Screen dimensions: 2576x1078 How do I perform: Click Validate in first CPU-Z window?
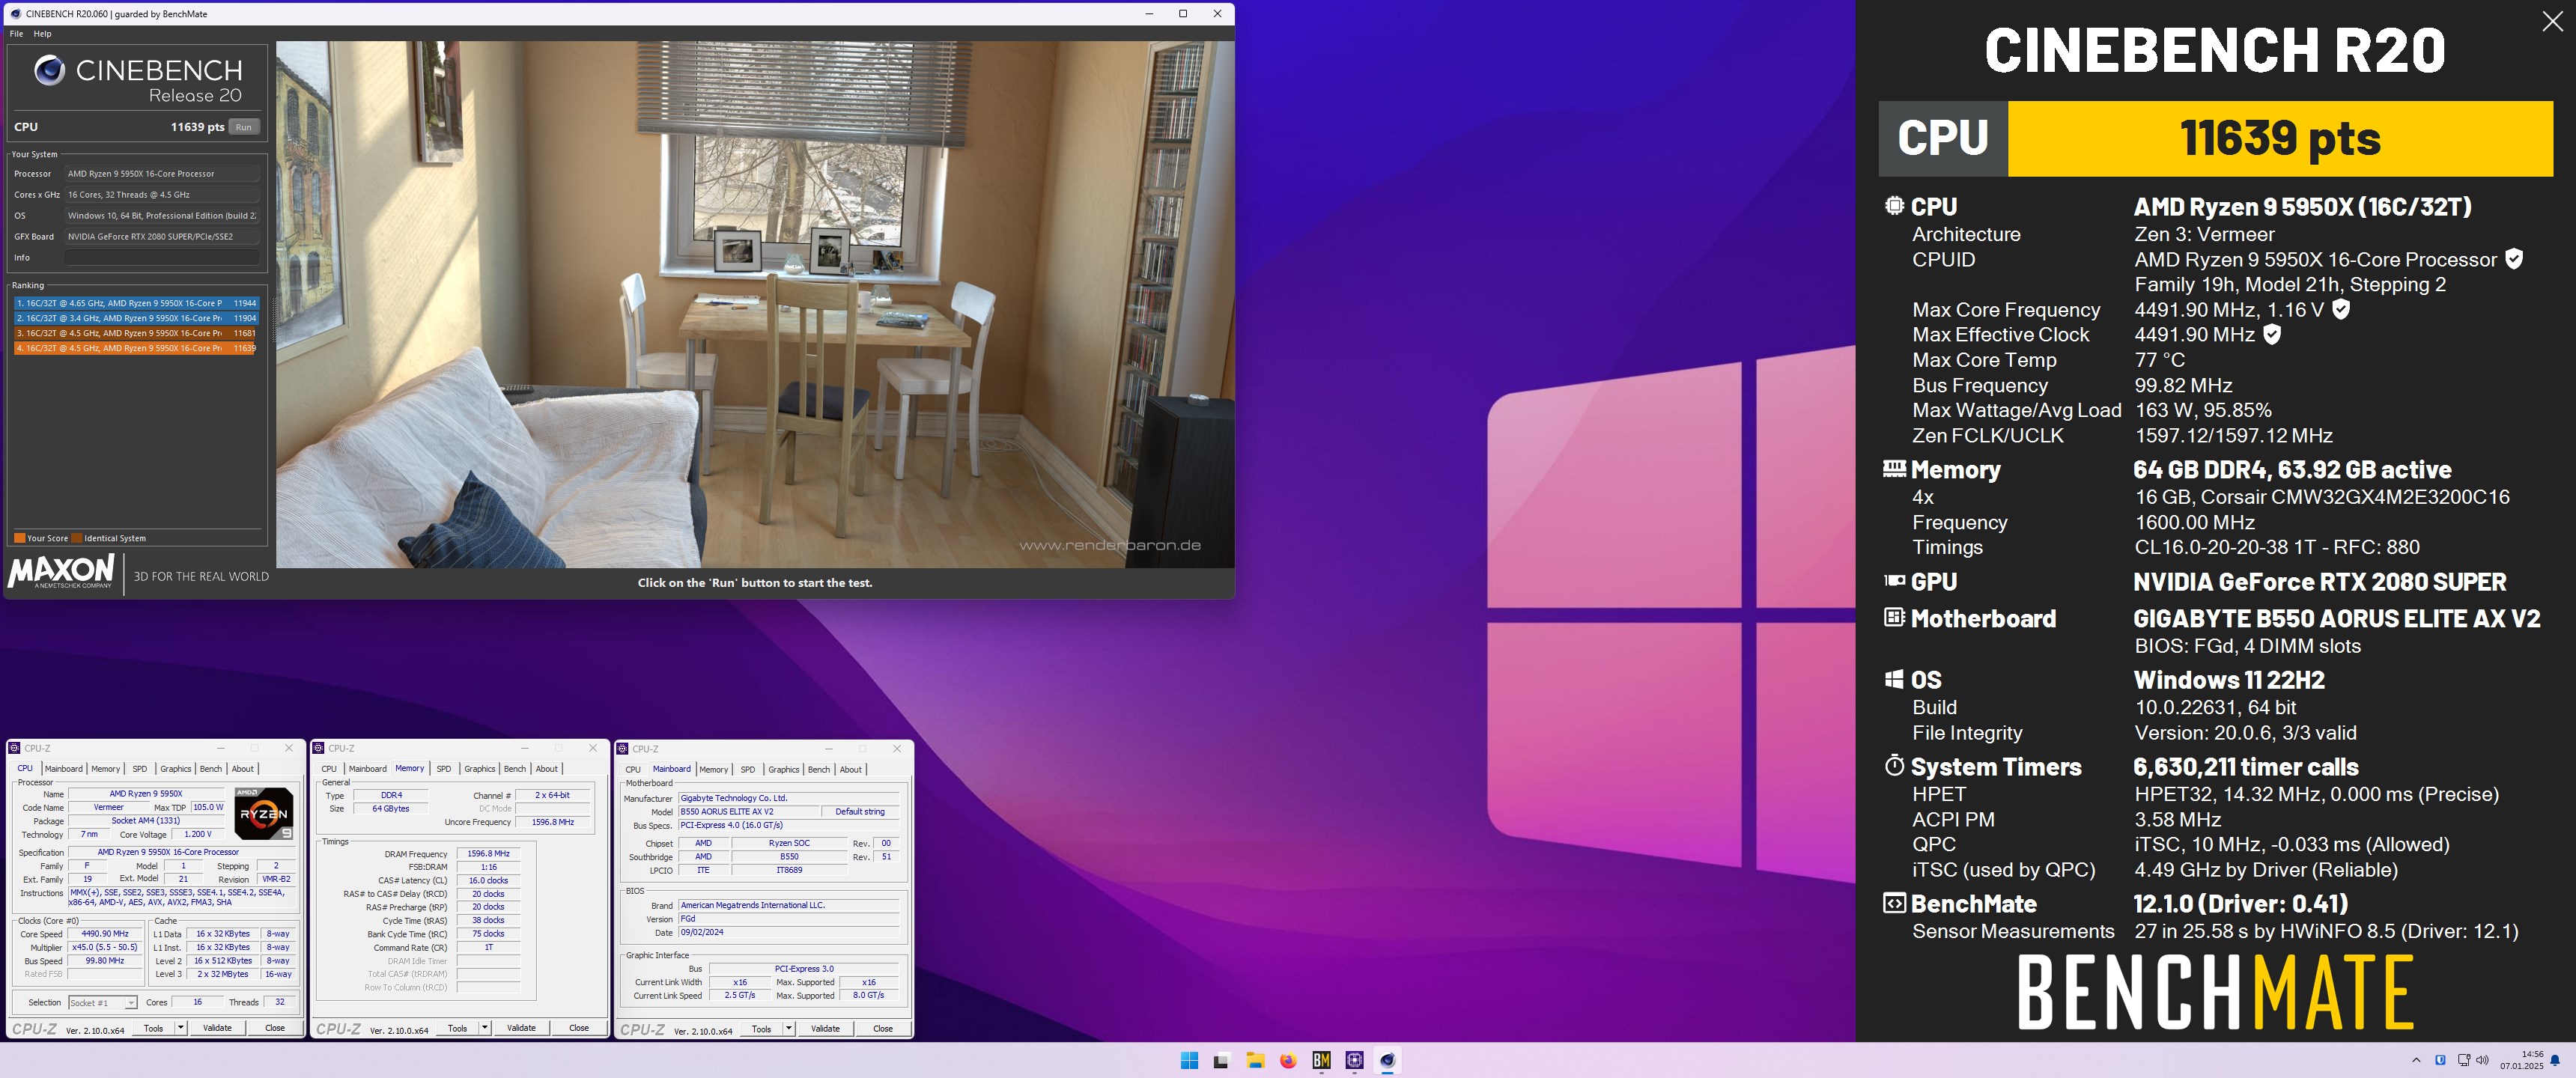(217, 1028)
